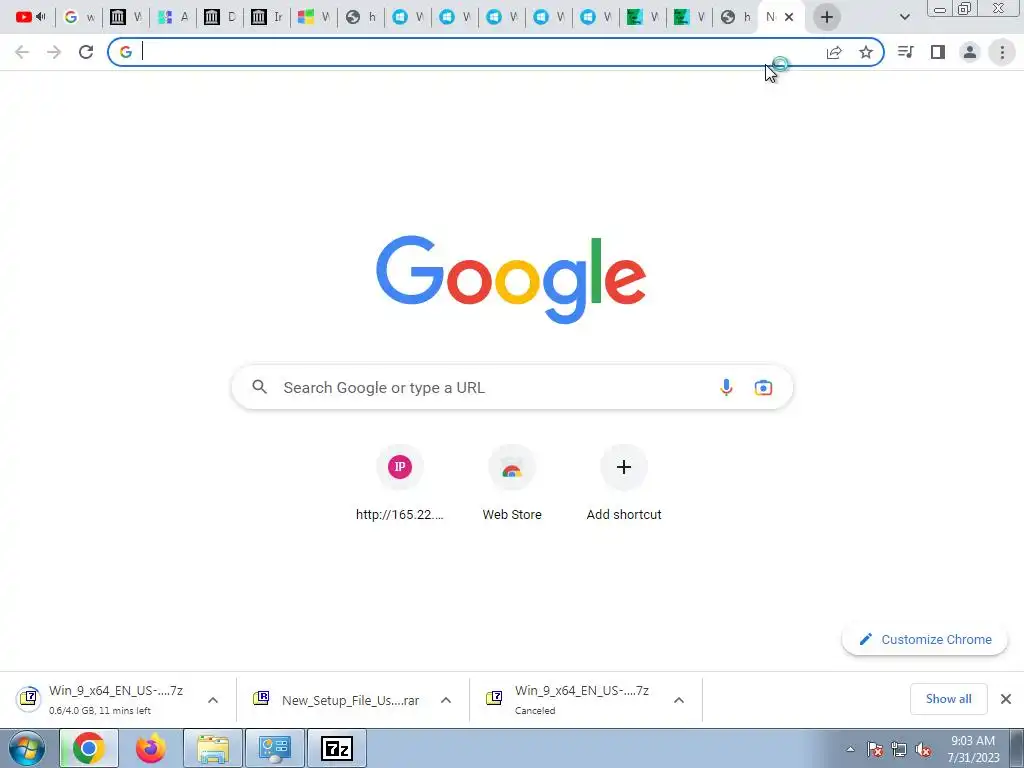The width and height of the screenshot is (1024, 768).
Task: Open the media controls button
Action: (x=906, y=52)
